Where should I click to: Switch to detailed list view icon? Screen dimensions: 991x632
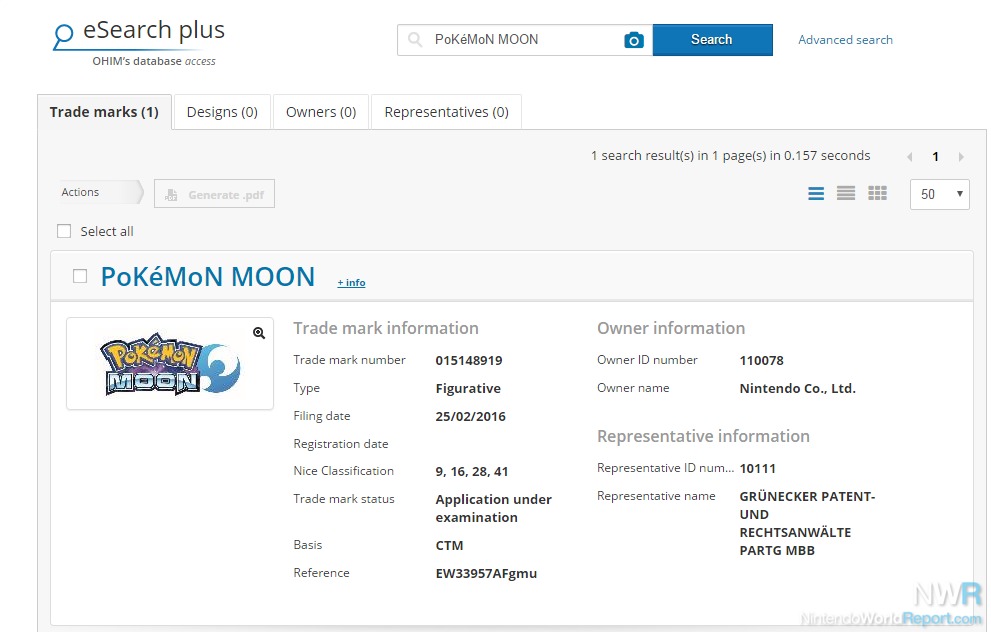(x=816, y=193)
